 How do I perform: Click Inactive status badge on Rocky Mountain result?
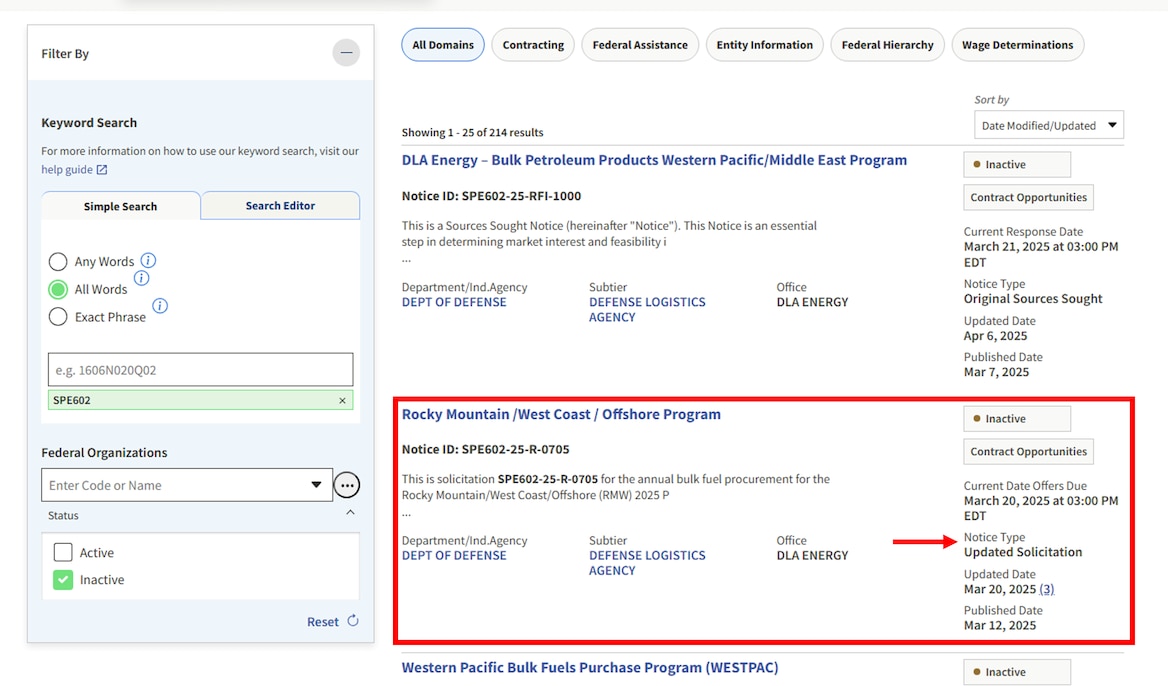(1017, 419)
